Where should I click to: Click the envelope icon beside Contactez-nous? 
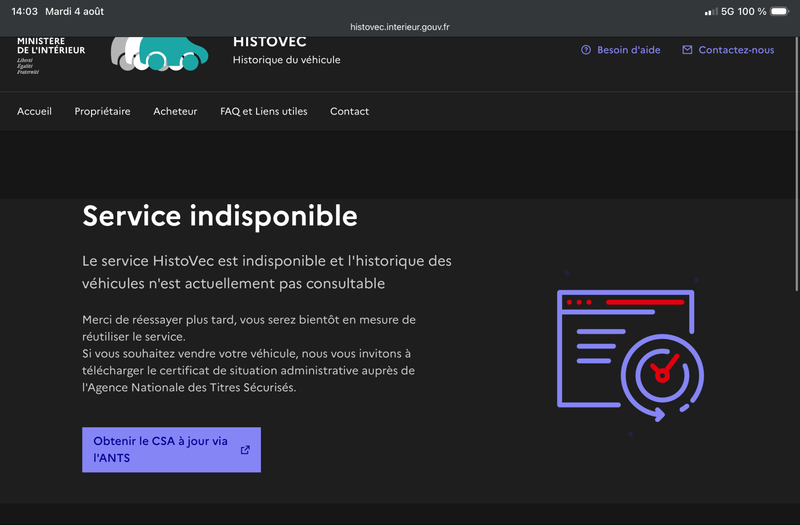pyautogui.click(x=687, y=49)
